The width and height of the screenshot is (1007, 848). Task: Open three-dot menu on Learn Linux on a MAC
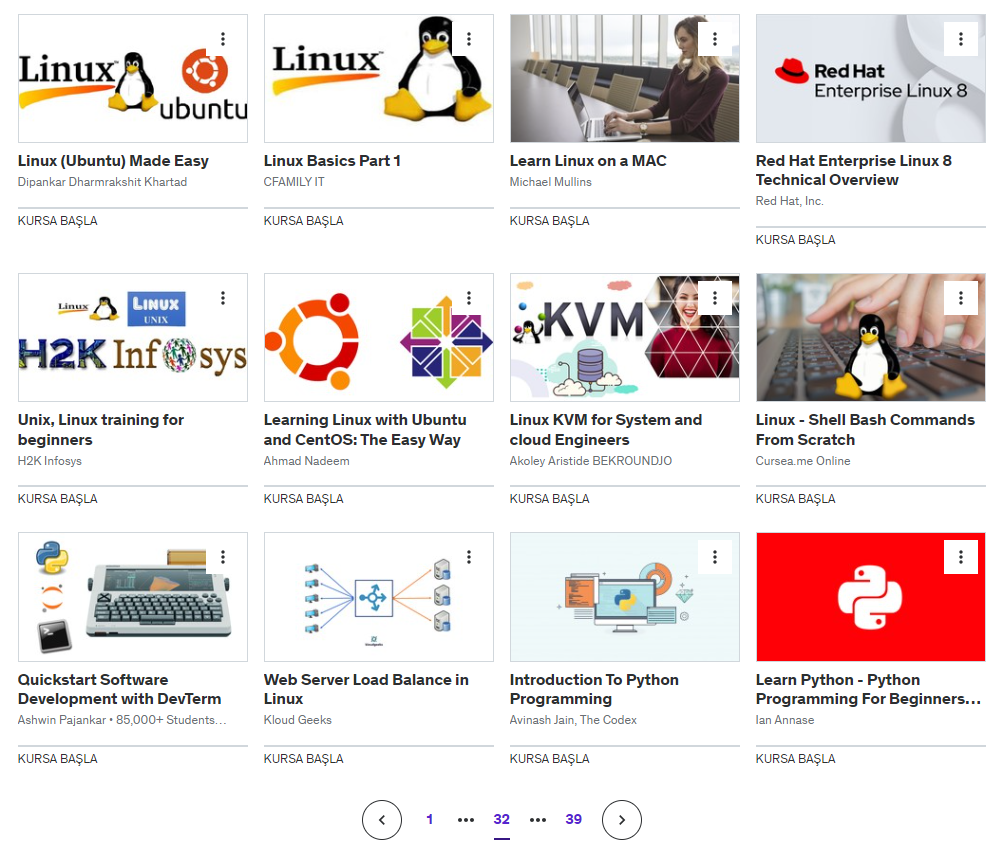click(715, 39)
